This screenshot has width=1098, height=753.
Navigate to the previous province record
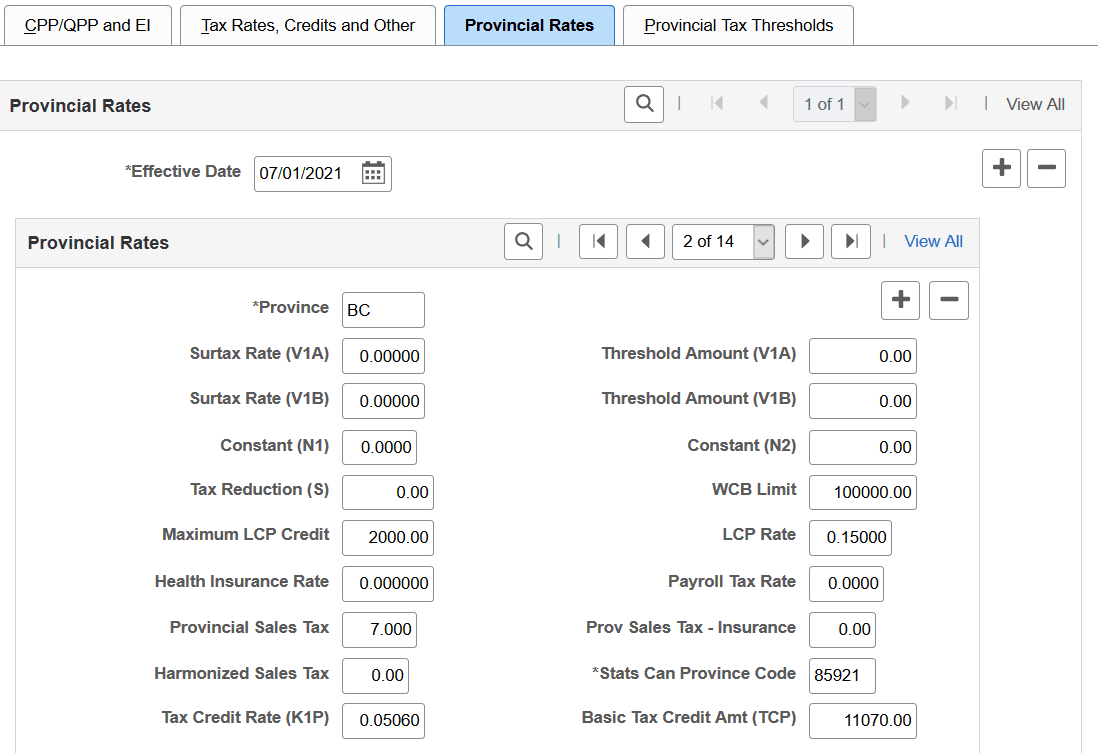pos(644,241)
